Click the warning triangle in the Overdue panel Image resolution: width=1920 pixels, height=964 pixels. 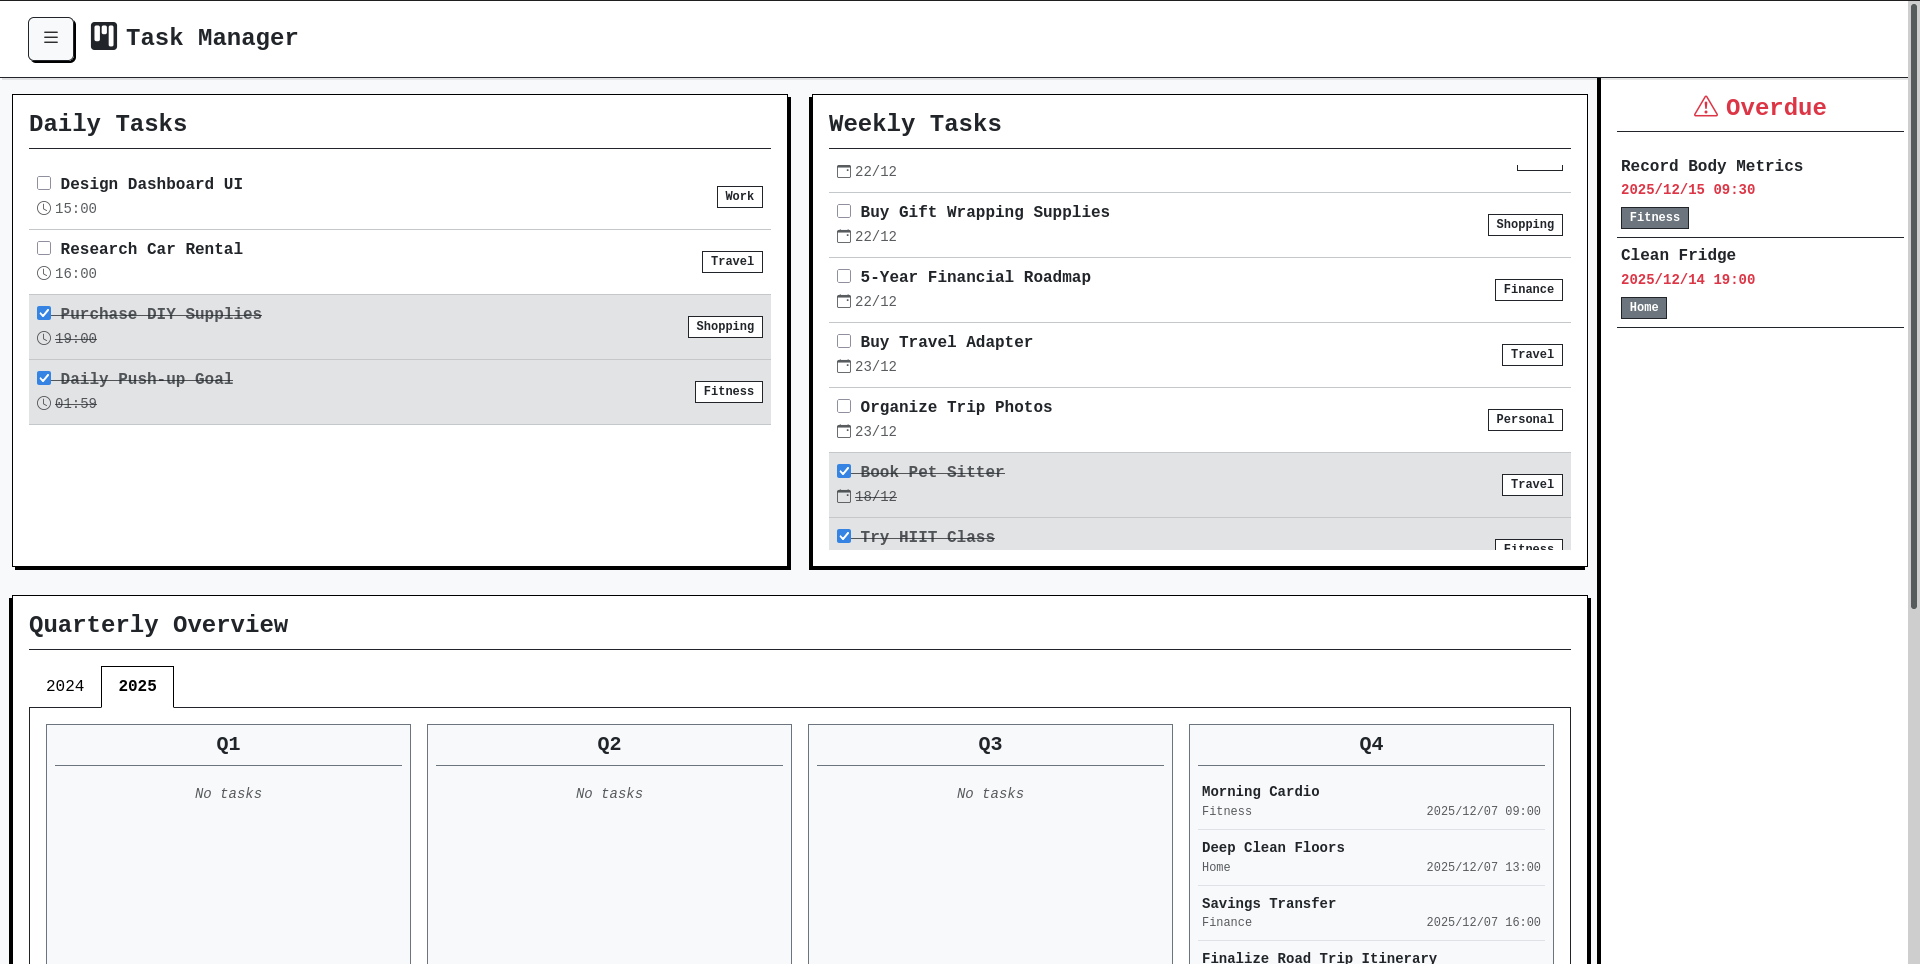tap(1705, 106)
